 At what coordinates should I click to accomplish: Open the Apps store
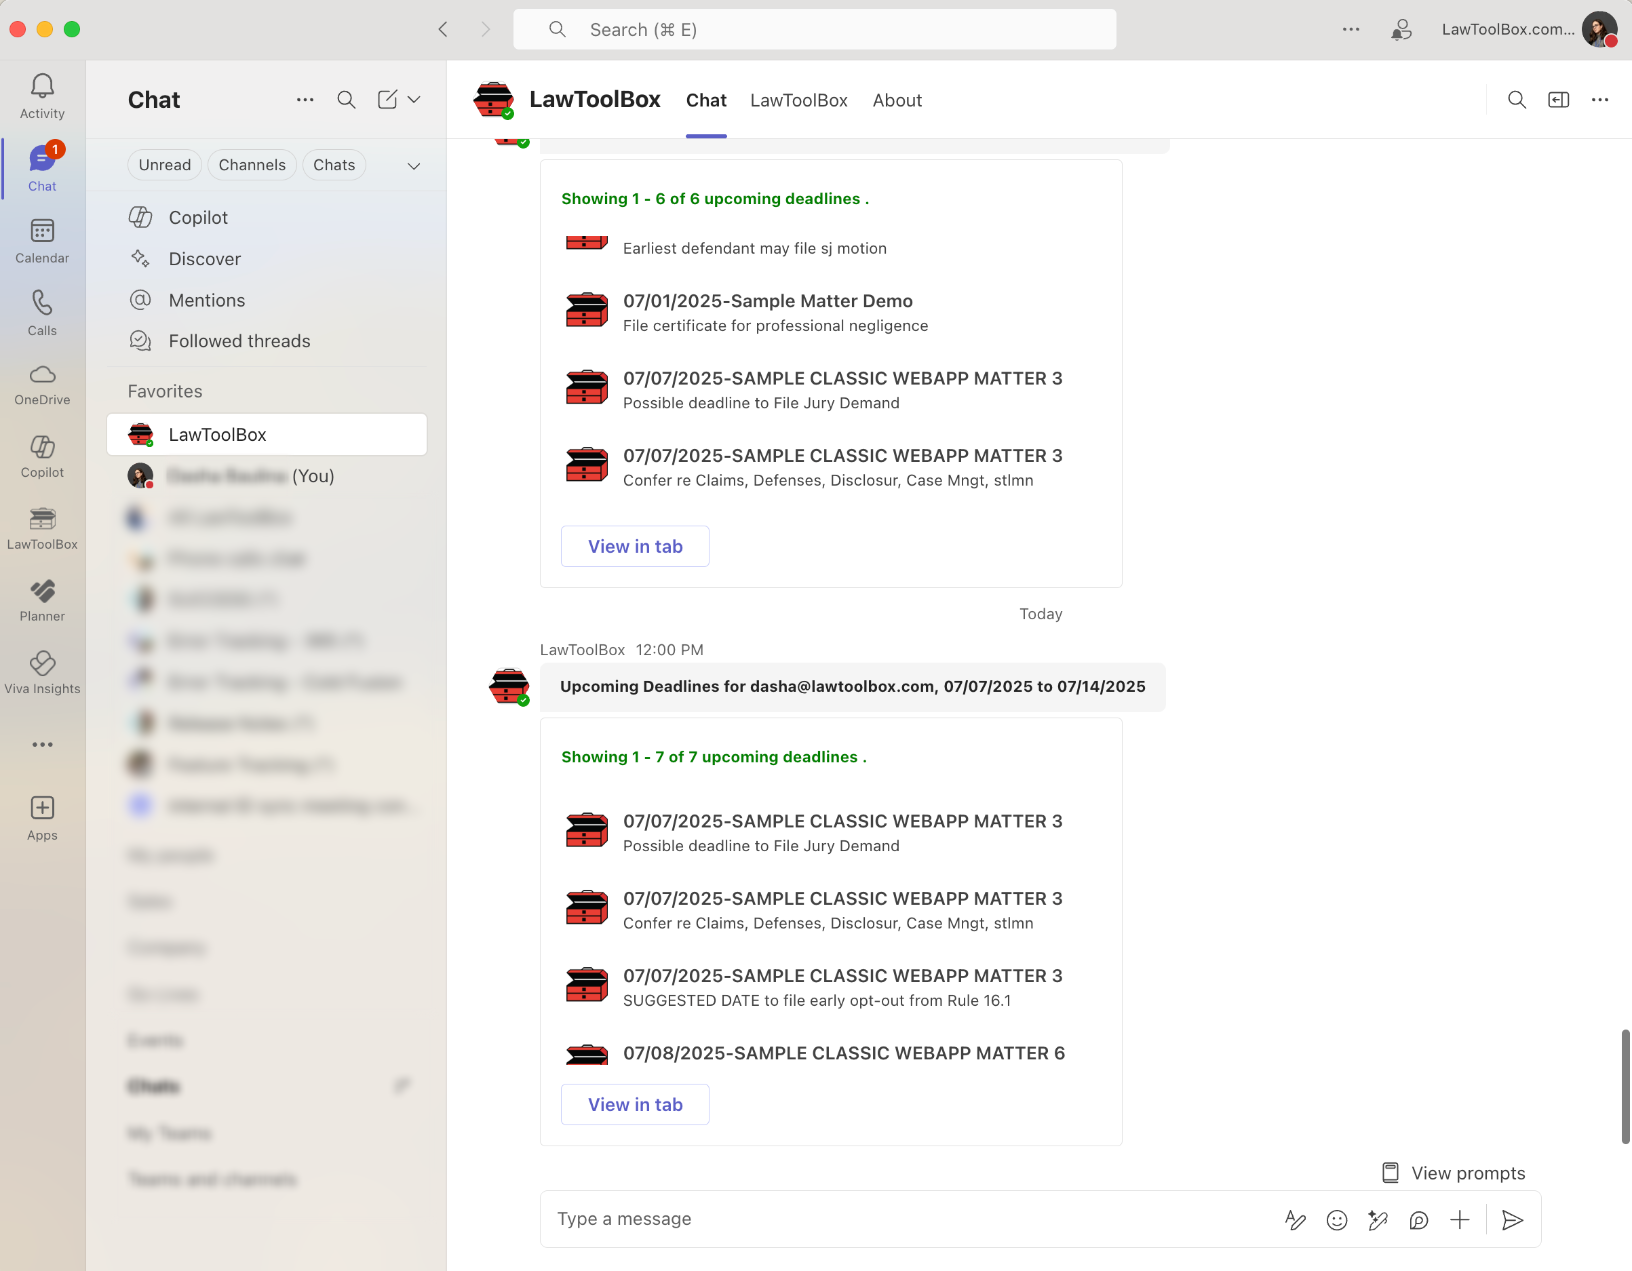[42, 818]
